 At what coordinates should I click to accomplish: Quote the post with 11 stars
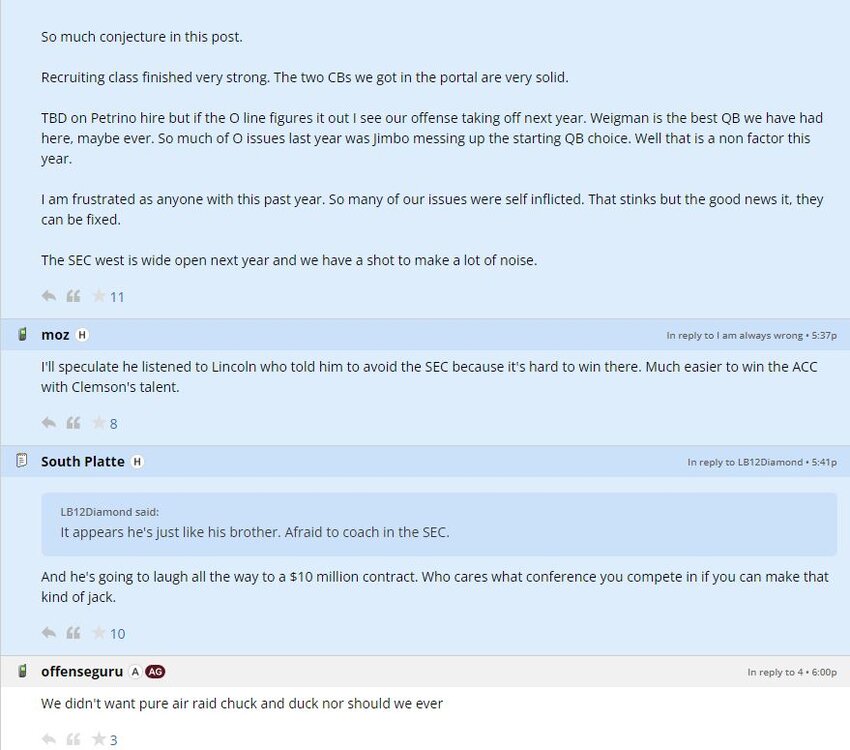click(73, 296)
